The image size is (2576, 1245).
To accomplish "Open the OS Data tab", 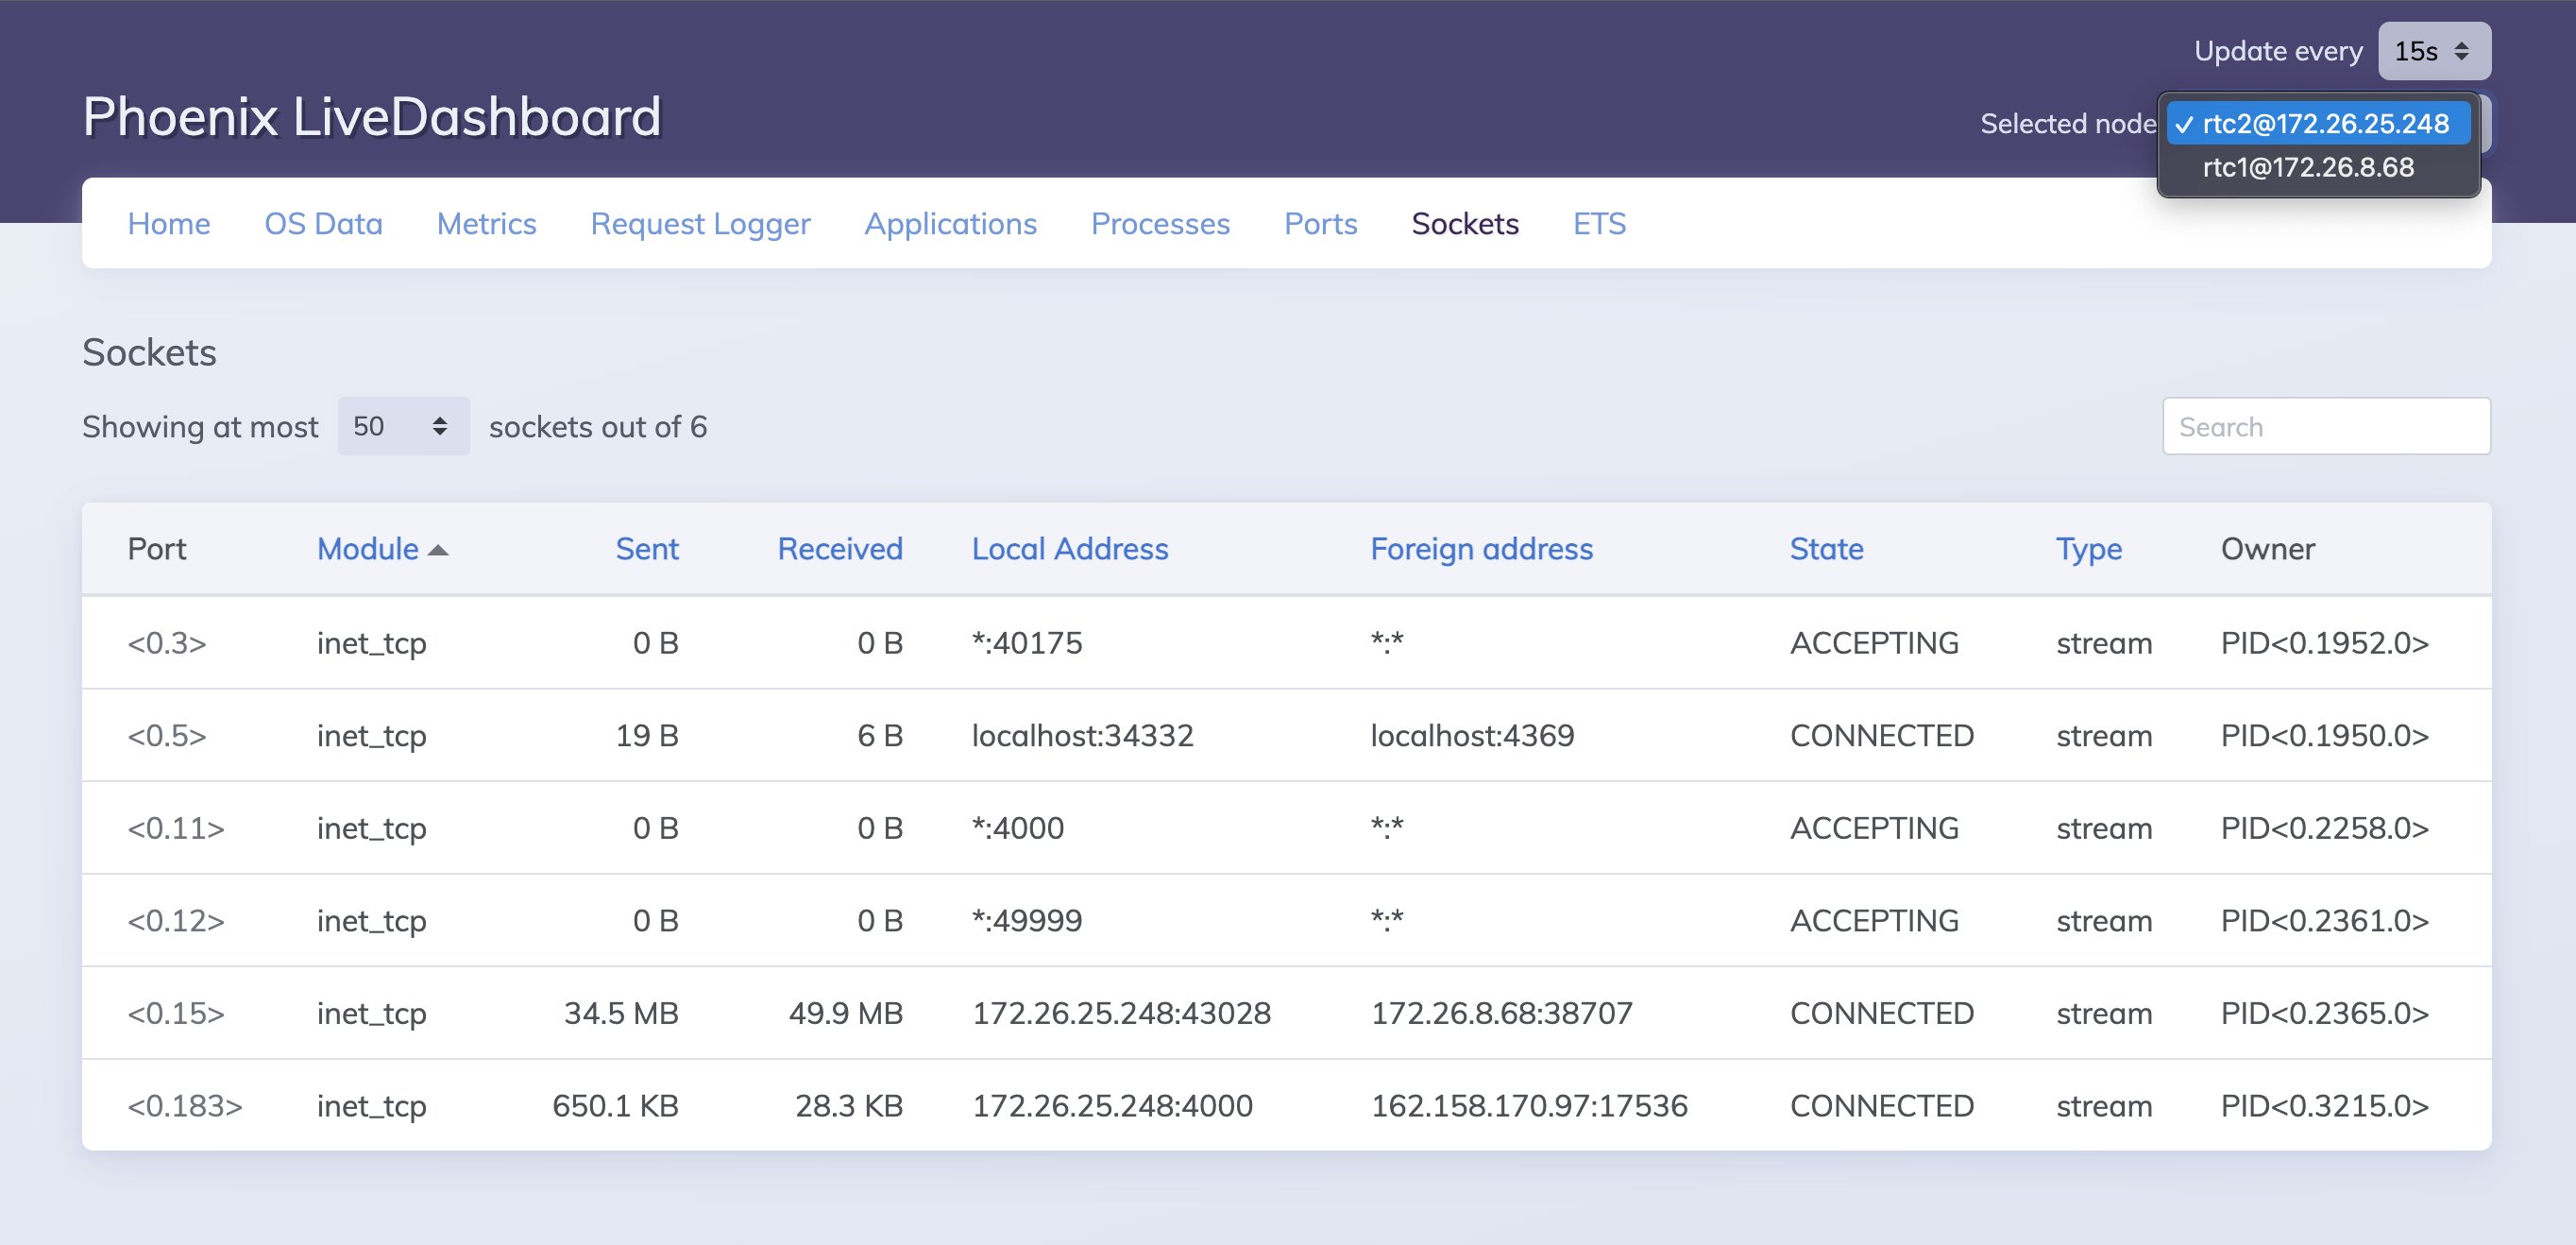I will click(x=323, y=223).
